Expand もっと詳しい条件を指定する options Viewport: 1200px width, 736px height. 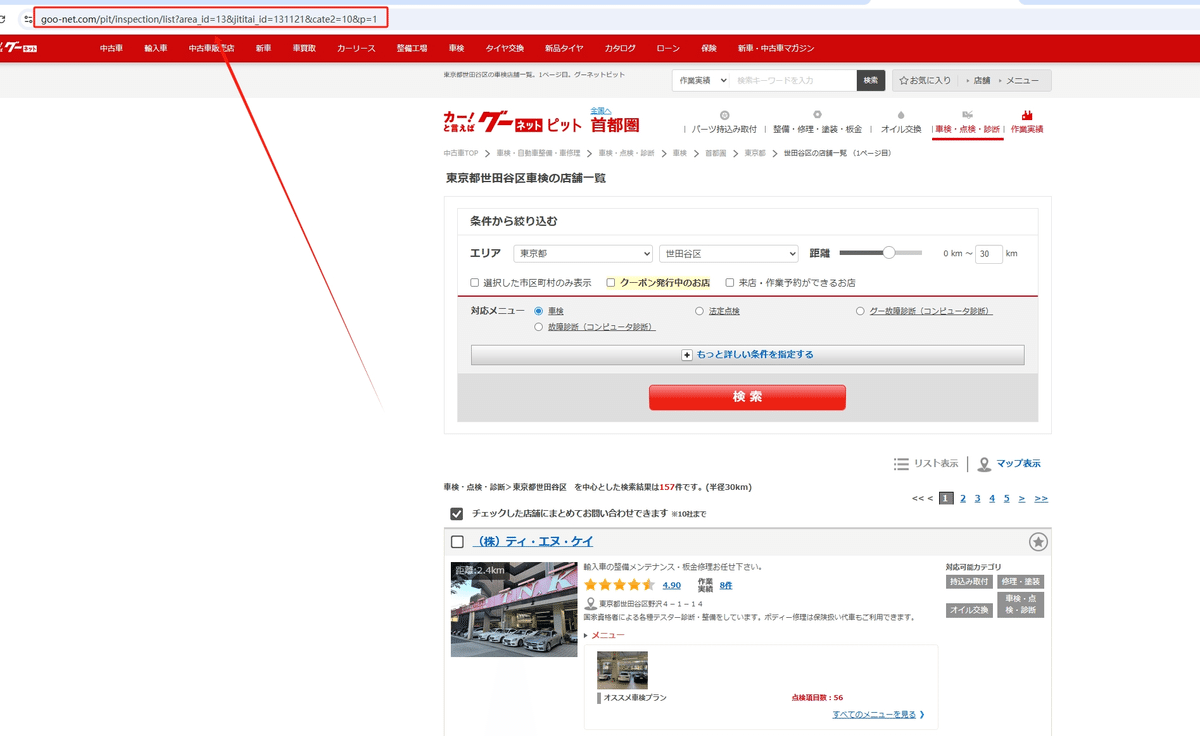(x=747, y=355)
